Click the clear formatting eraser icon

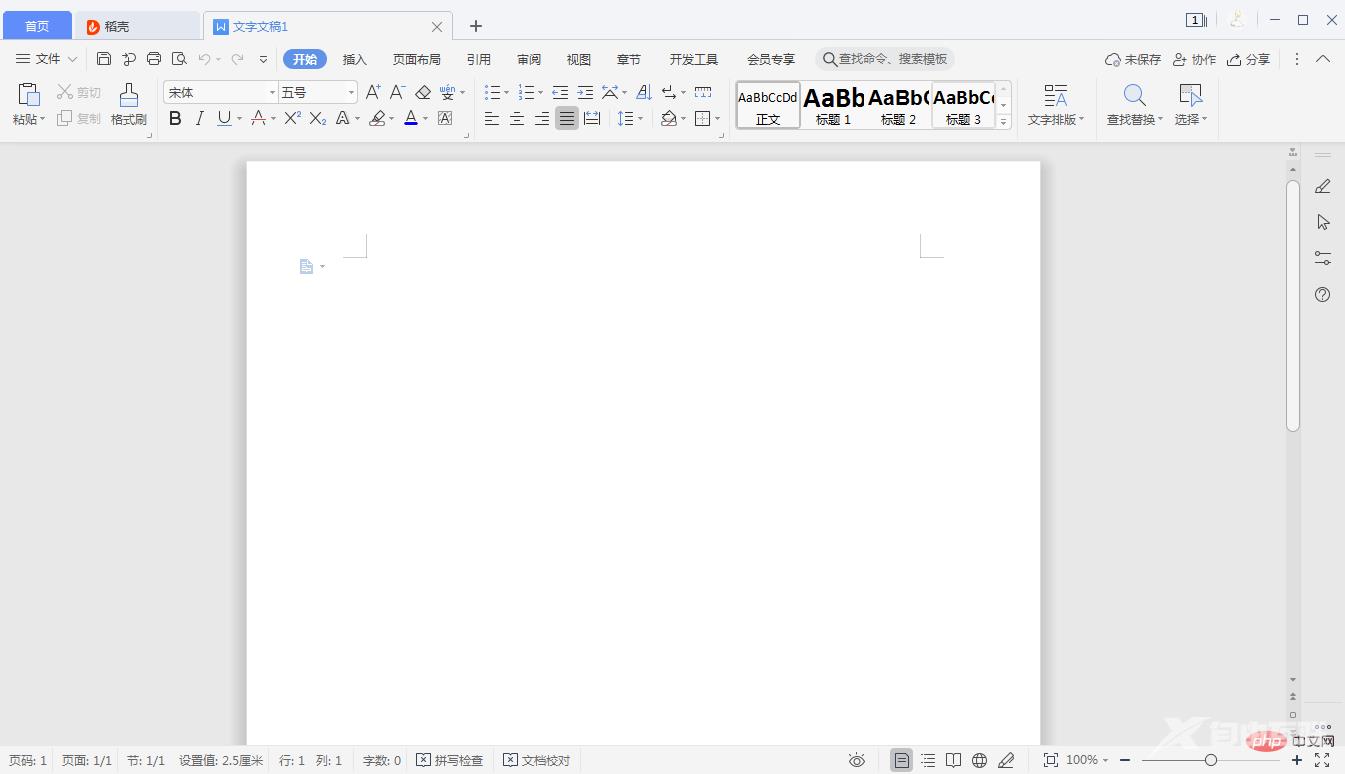coord(423,92)
